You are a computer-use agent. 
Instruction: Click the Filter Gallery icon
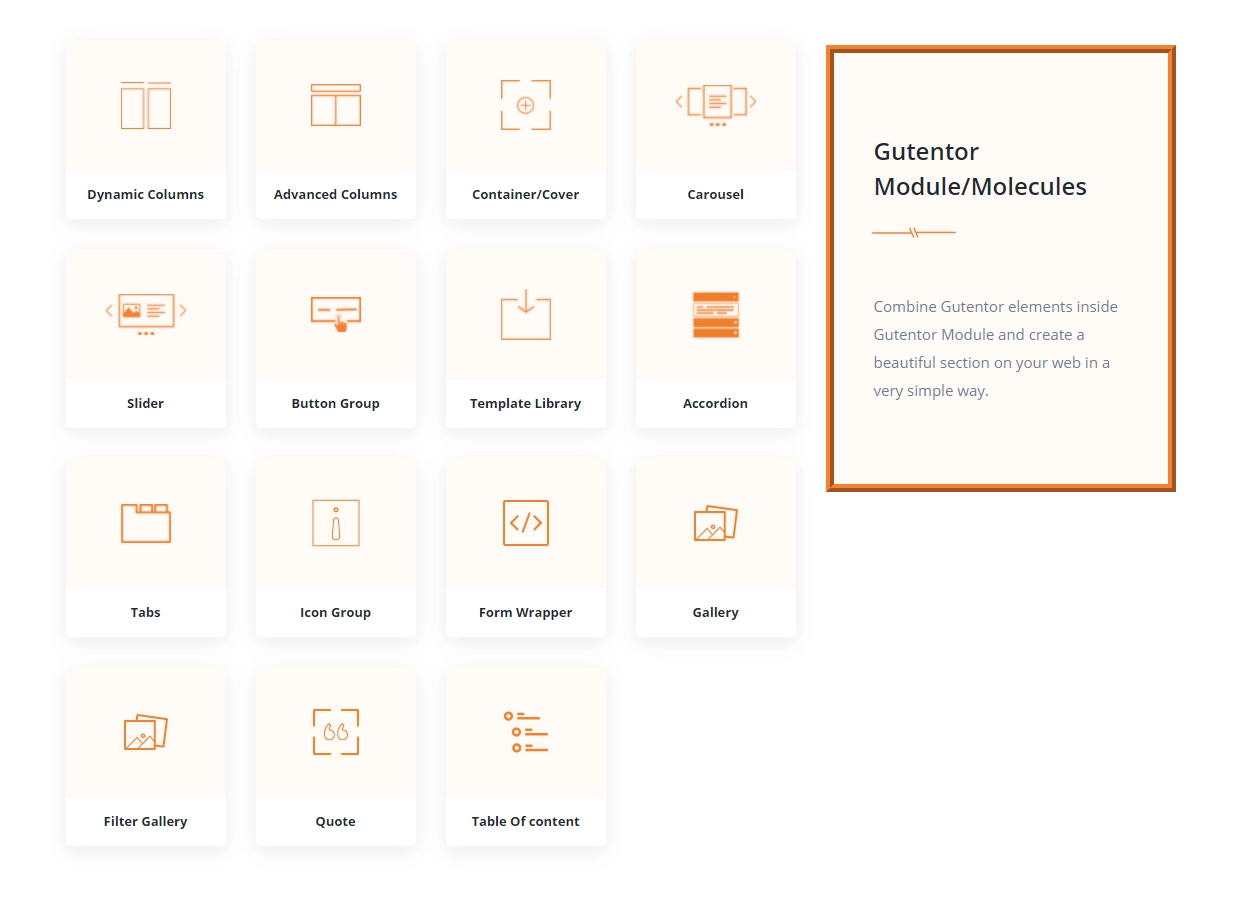click(x=146, y=732)
